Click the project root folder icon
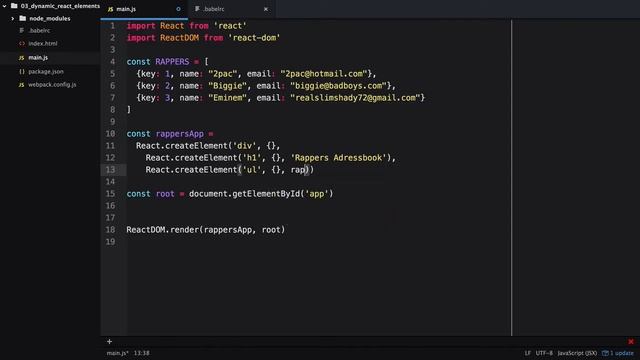 coord(14,6)
